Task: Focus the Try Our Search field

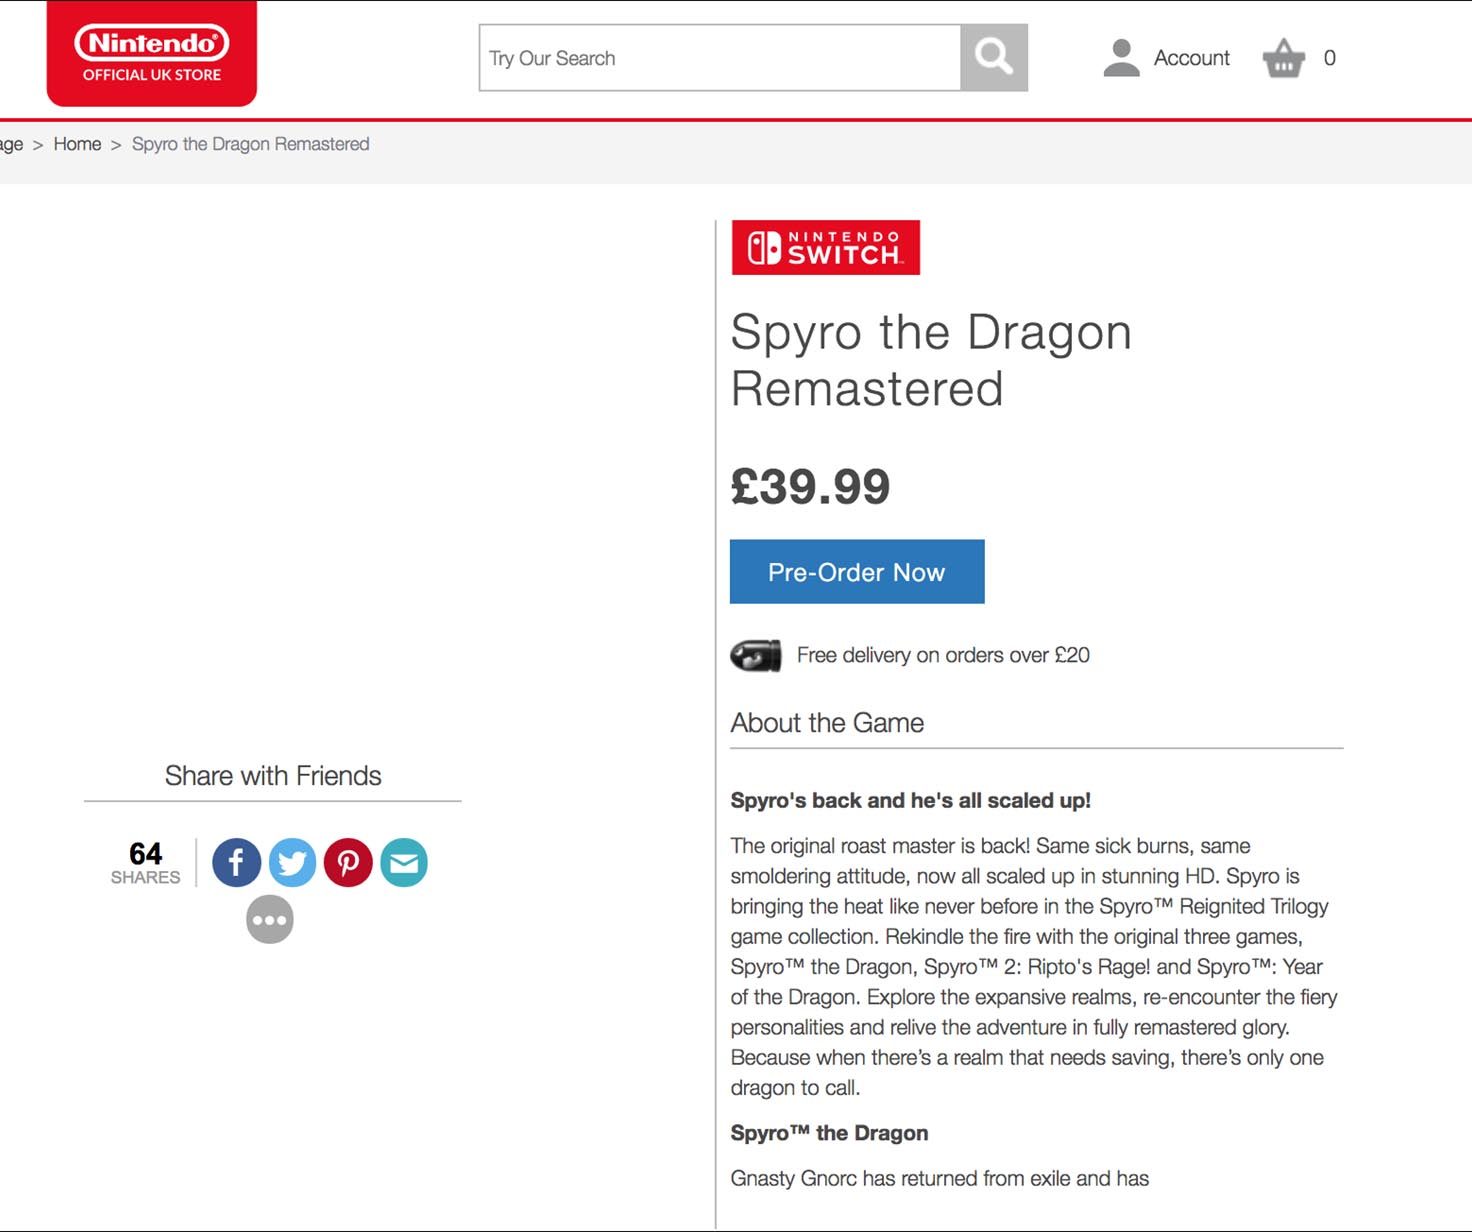Action: (x=720, y=58)
